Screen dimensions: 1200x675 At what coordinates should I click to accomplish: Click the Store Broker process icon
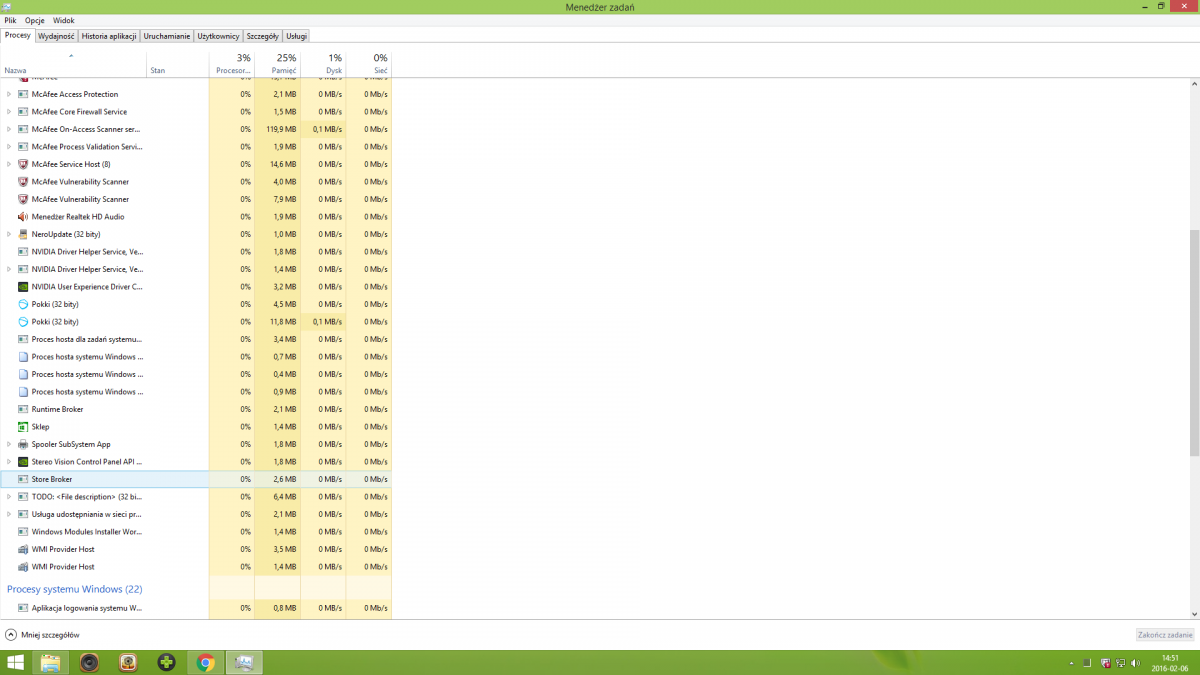tap(23, 479)
